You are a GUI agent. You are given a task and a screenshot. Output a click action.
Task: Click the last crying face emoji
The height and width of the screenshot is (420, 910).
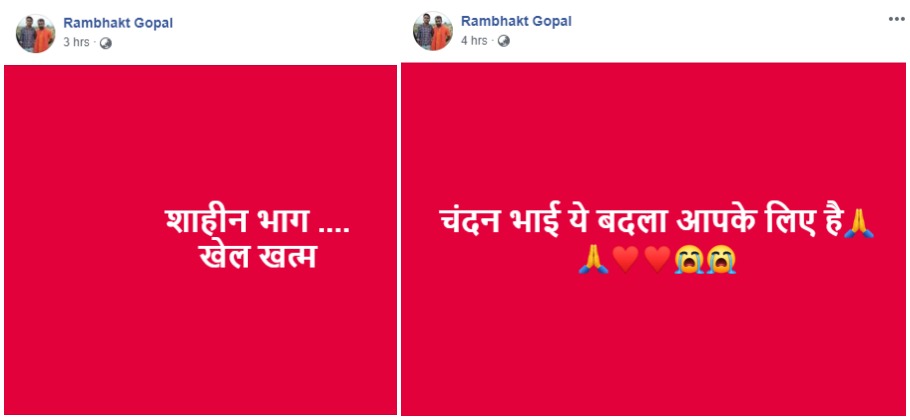pos(721,260)
